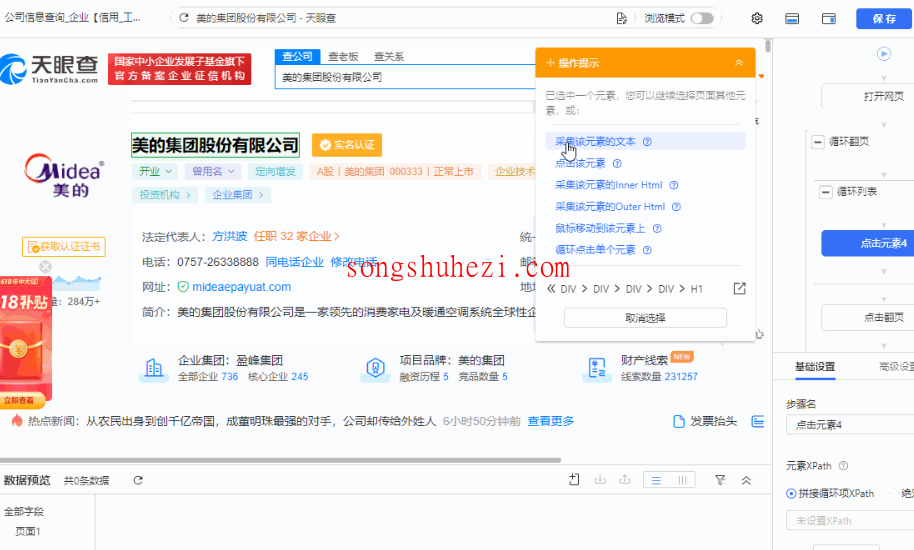Choose 鼠标移动到该元素上 option
Viewport: 914px width, 550px height.
tap(600, 228)
